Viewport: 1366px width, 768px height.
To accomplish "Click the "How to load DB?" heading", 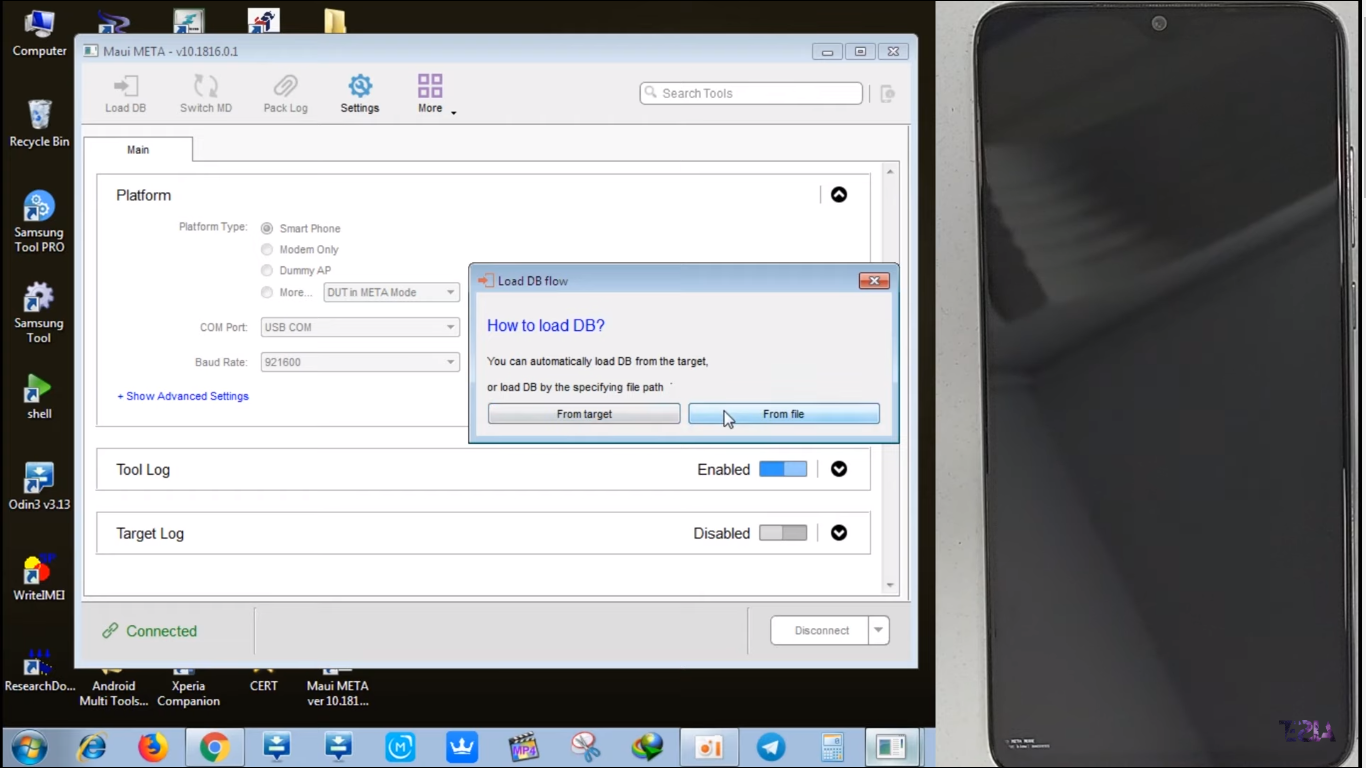I will (x=546, y=326).
